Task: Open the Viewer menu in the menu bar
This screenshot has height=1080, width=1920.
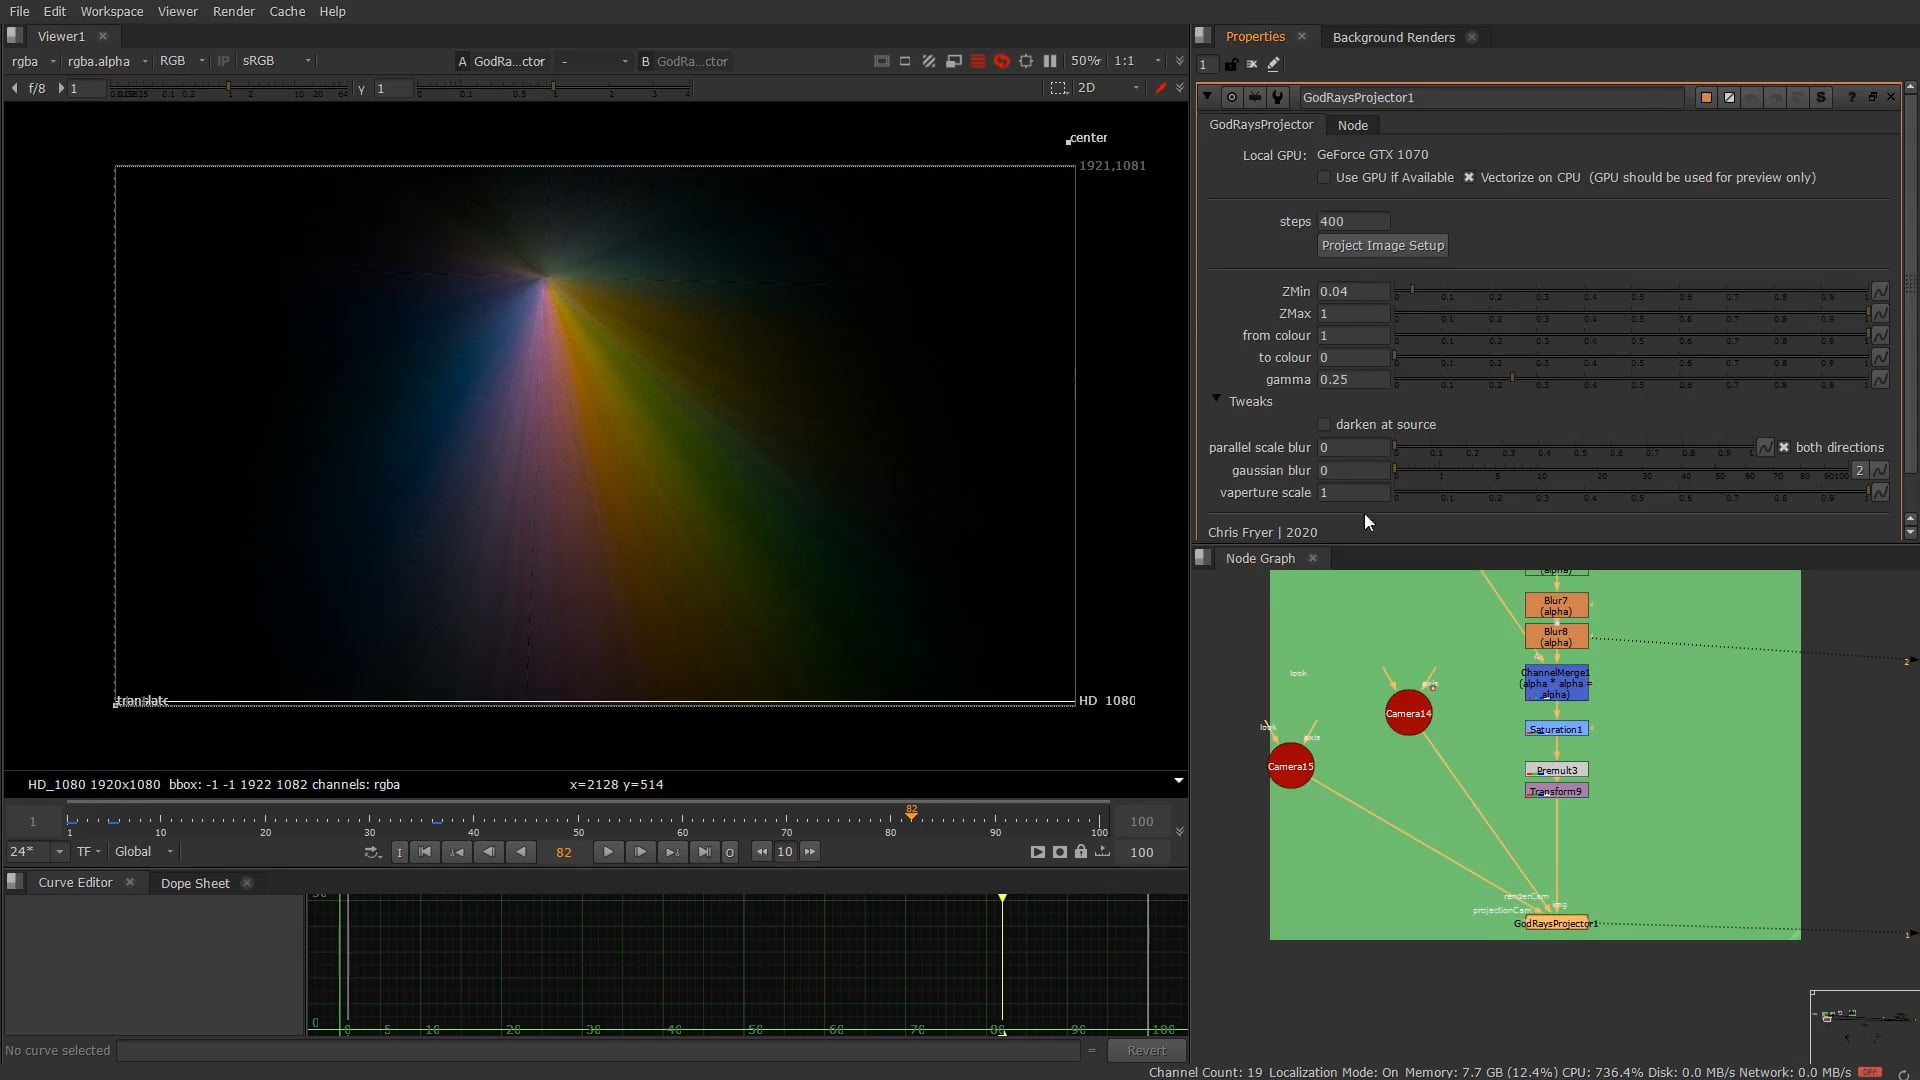Action: coord(177,11)
